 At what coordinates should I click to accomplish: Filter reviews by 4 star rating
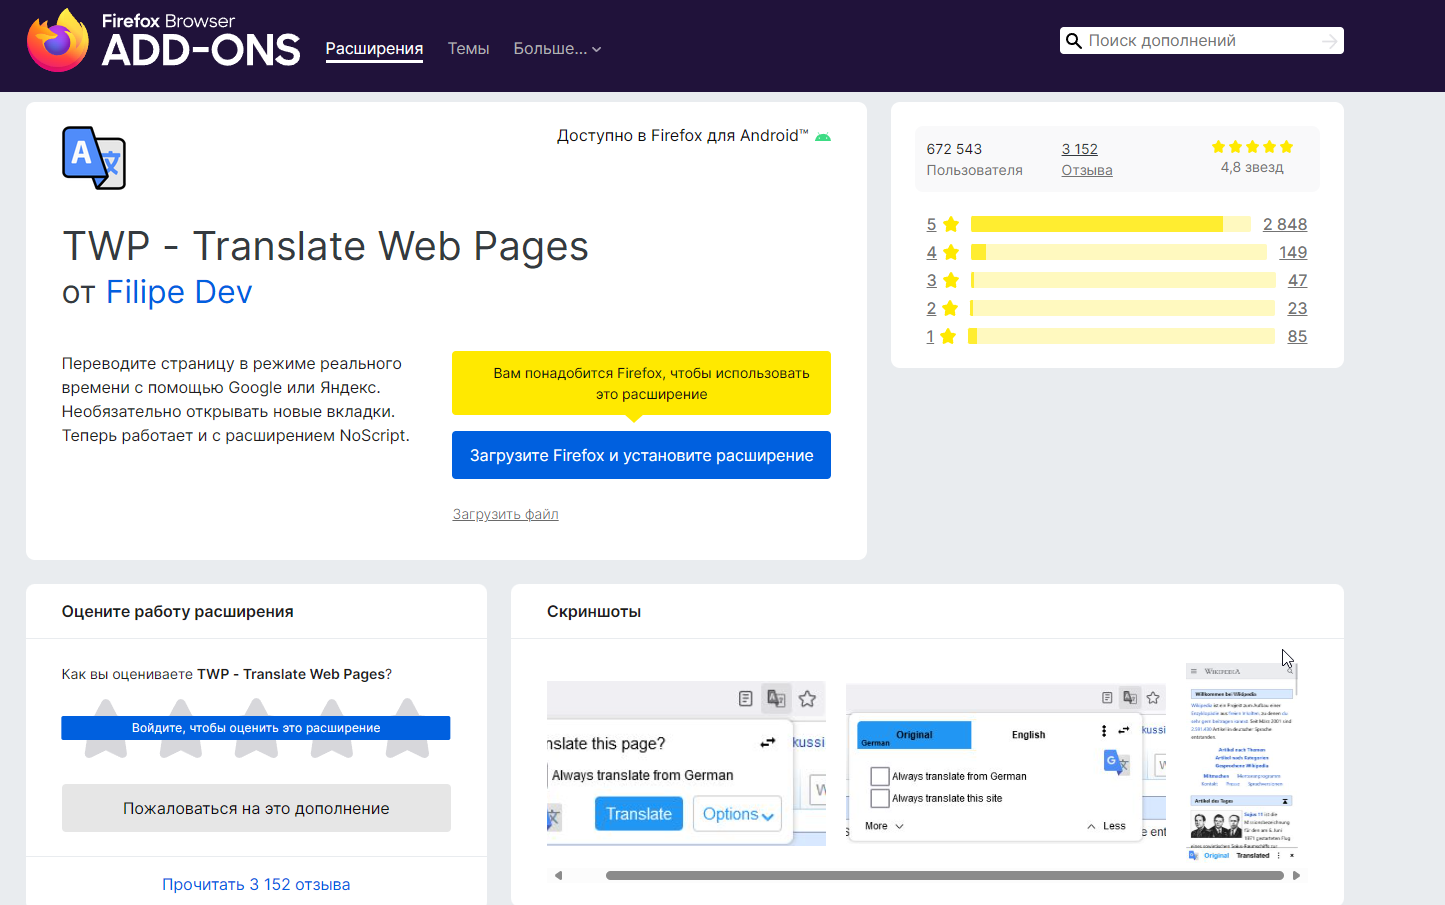point(942,252)
